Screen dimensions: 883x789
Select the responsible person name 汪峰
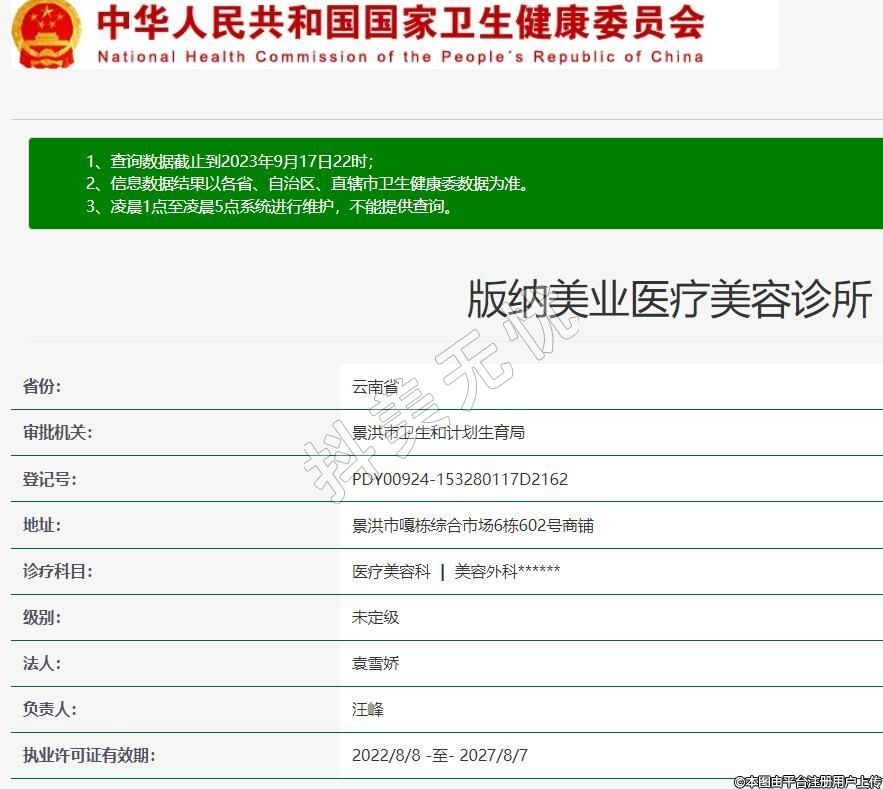[x=367, y=709]
